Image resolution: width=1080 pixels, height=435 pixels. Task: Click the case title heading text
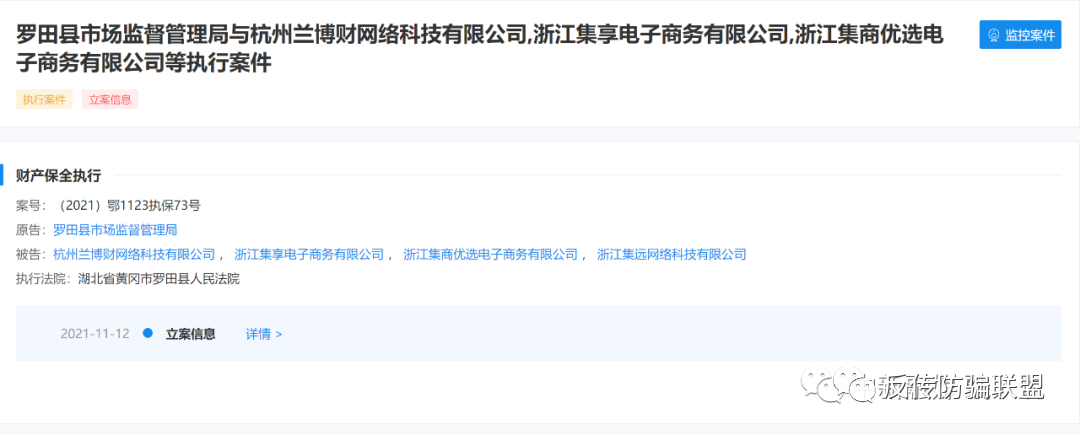click(479, 48)
